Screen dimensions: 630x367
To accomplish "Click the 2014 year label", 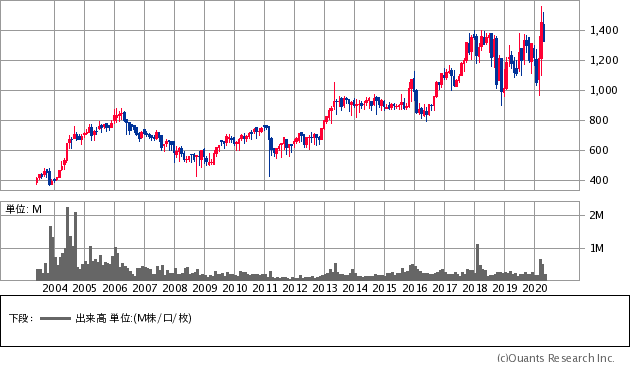I will [354, 288].
